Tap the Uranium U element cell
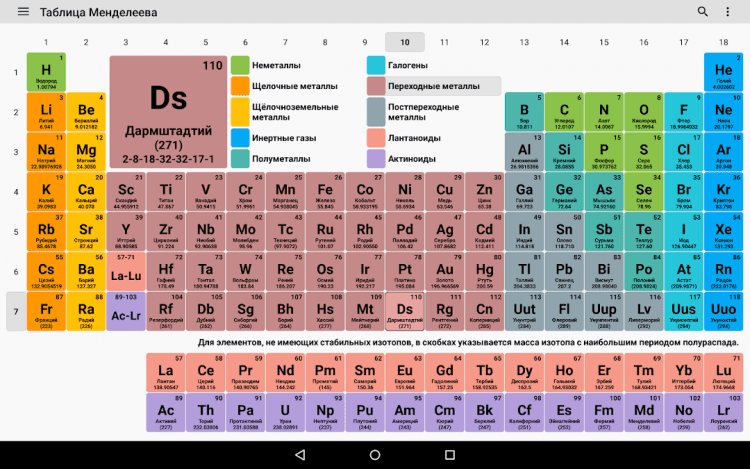 (285, 413)
